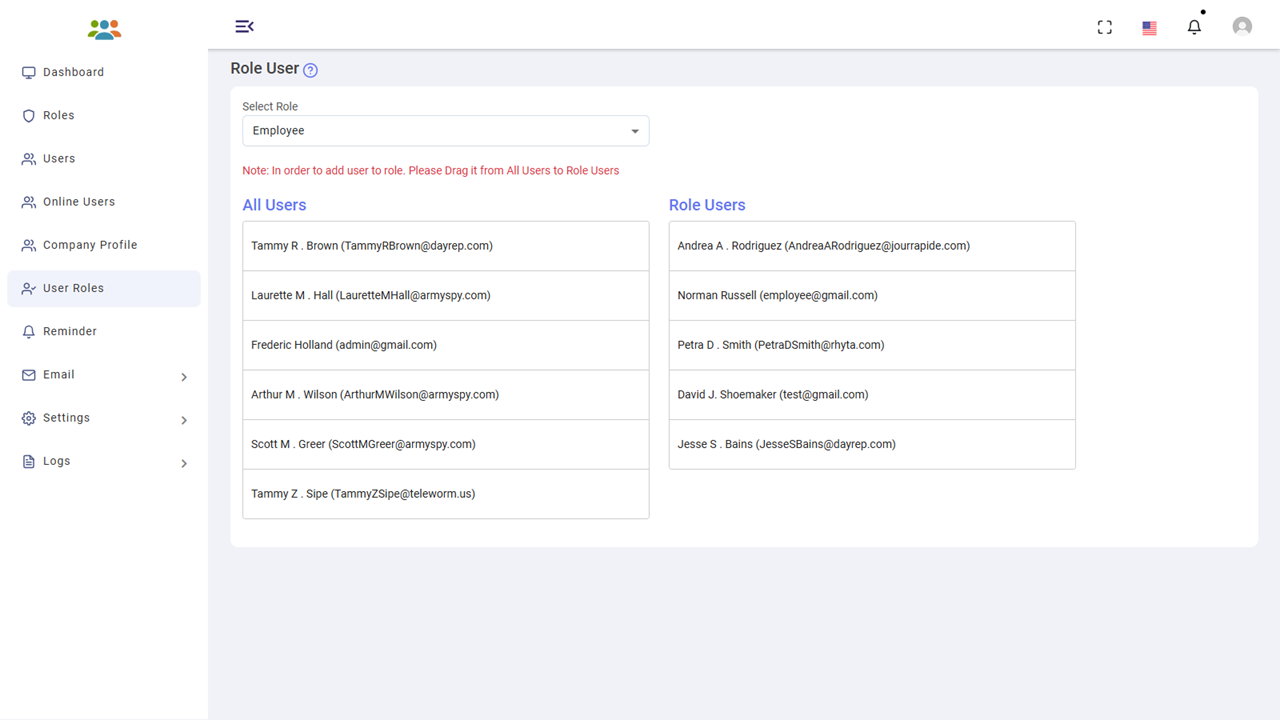This screenshot has width=1280, height=720.
Task: Expand the Settings submenu
Action: 183,420
